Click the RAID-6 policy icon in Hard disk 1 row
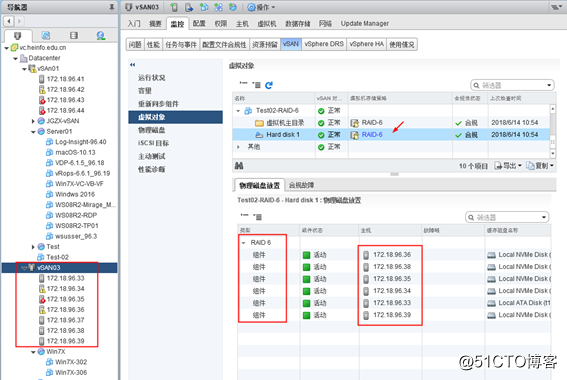Viewport: 567px width, 380px height. point(354,135)
